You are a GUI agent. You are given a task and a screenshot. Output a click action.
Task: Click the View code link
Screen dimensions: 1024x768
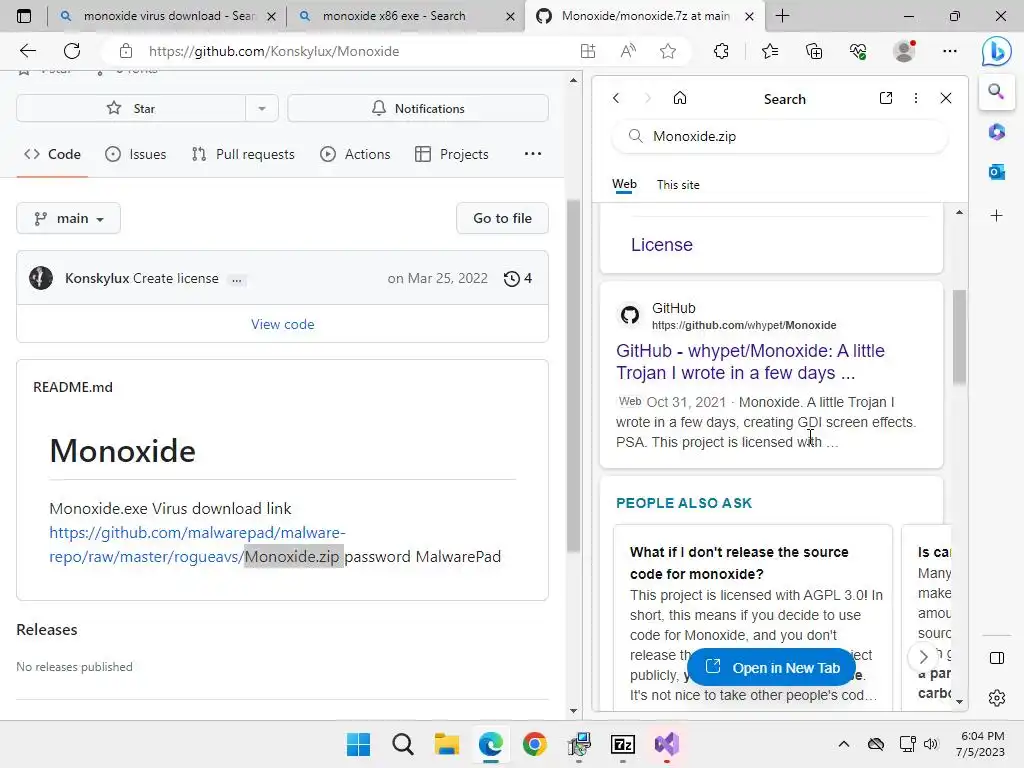coord(283,325)
